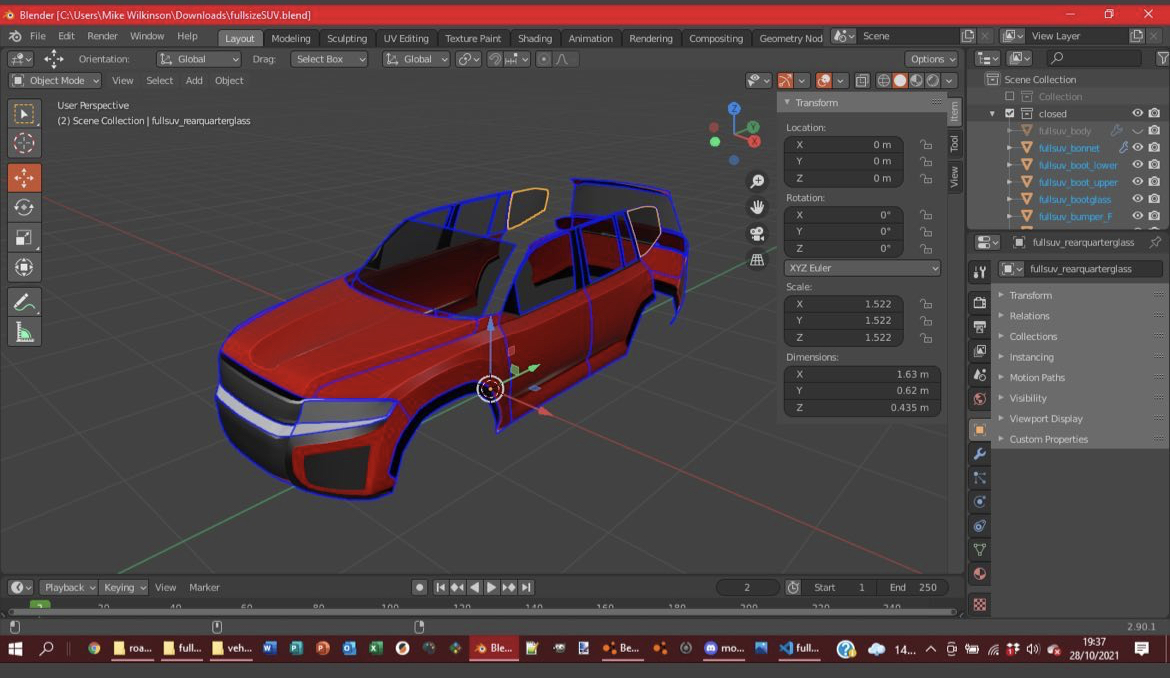Screen dimensions: 1170x678
Task: Open the Add menu in viewport header
Action: pyautogui.click(x=194, y=81)
